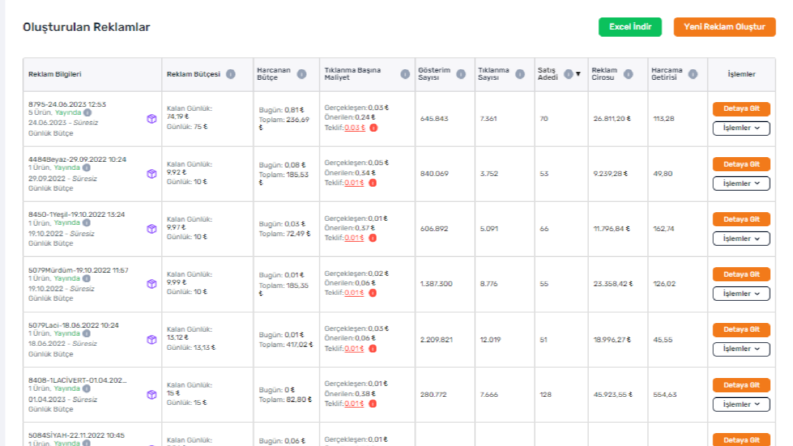Viewport: 793px width, 446px height.
Task: Click purple product cube for 8450-1Yeşil ad
Action: coord(152,229)
